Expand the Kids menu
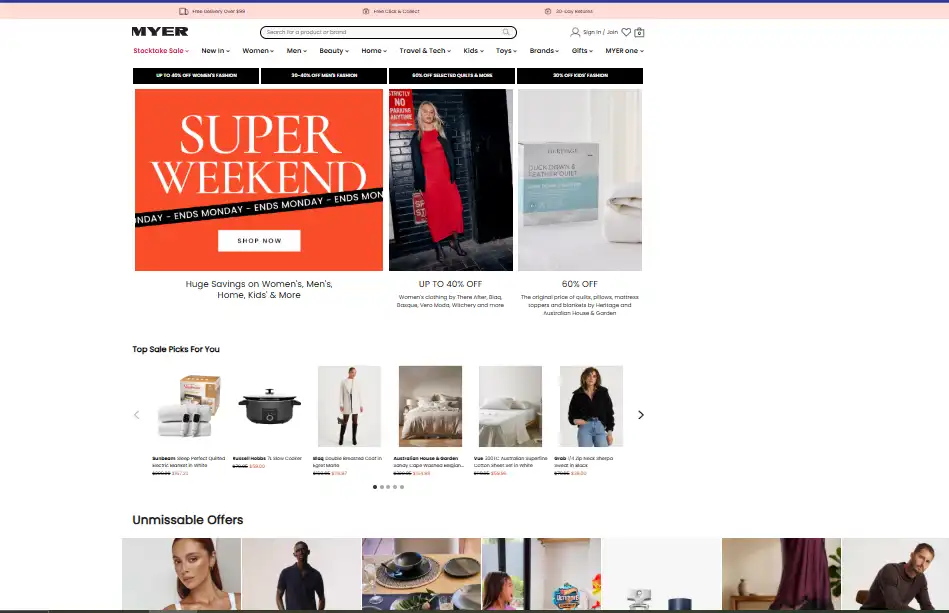The height and width of the screenshot is (613, 949). click(473, 51)
